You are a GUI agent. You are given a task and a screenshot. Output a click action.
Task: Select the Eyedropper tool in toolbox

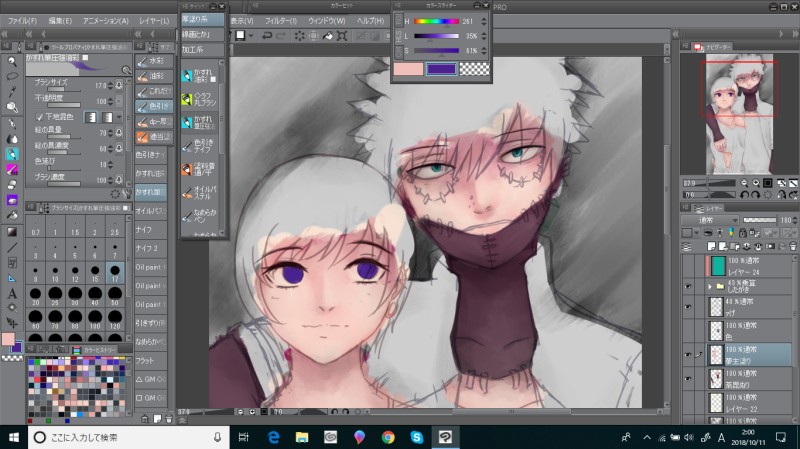click(12, 92)
